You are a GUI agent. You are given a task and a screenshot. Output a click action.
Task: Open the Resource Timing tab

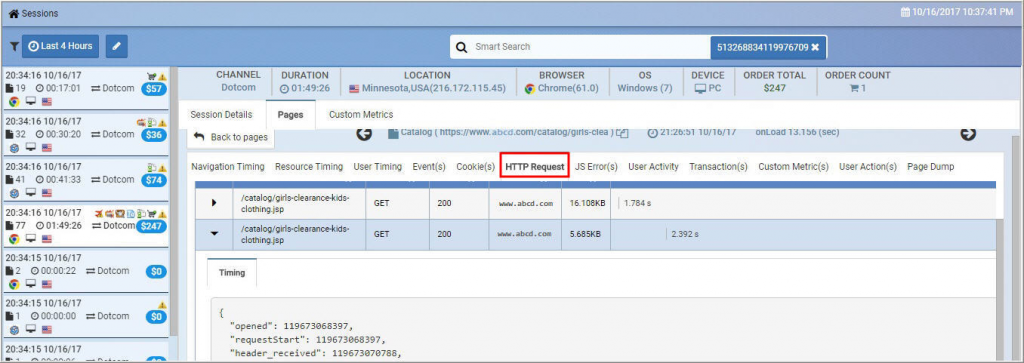coord(309,166)
